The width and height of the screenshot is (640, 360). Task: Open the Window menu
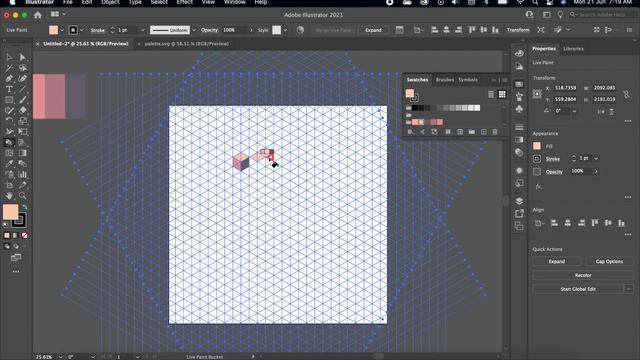(x=235, y=2)
